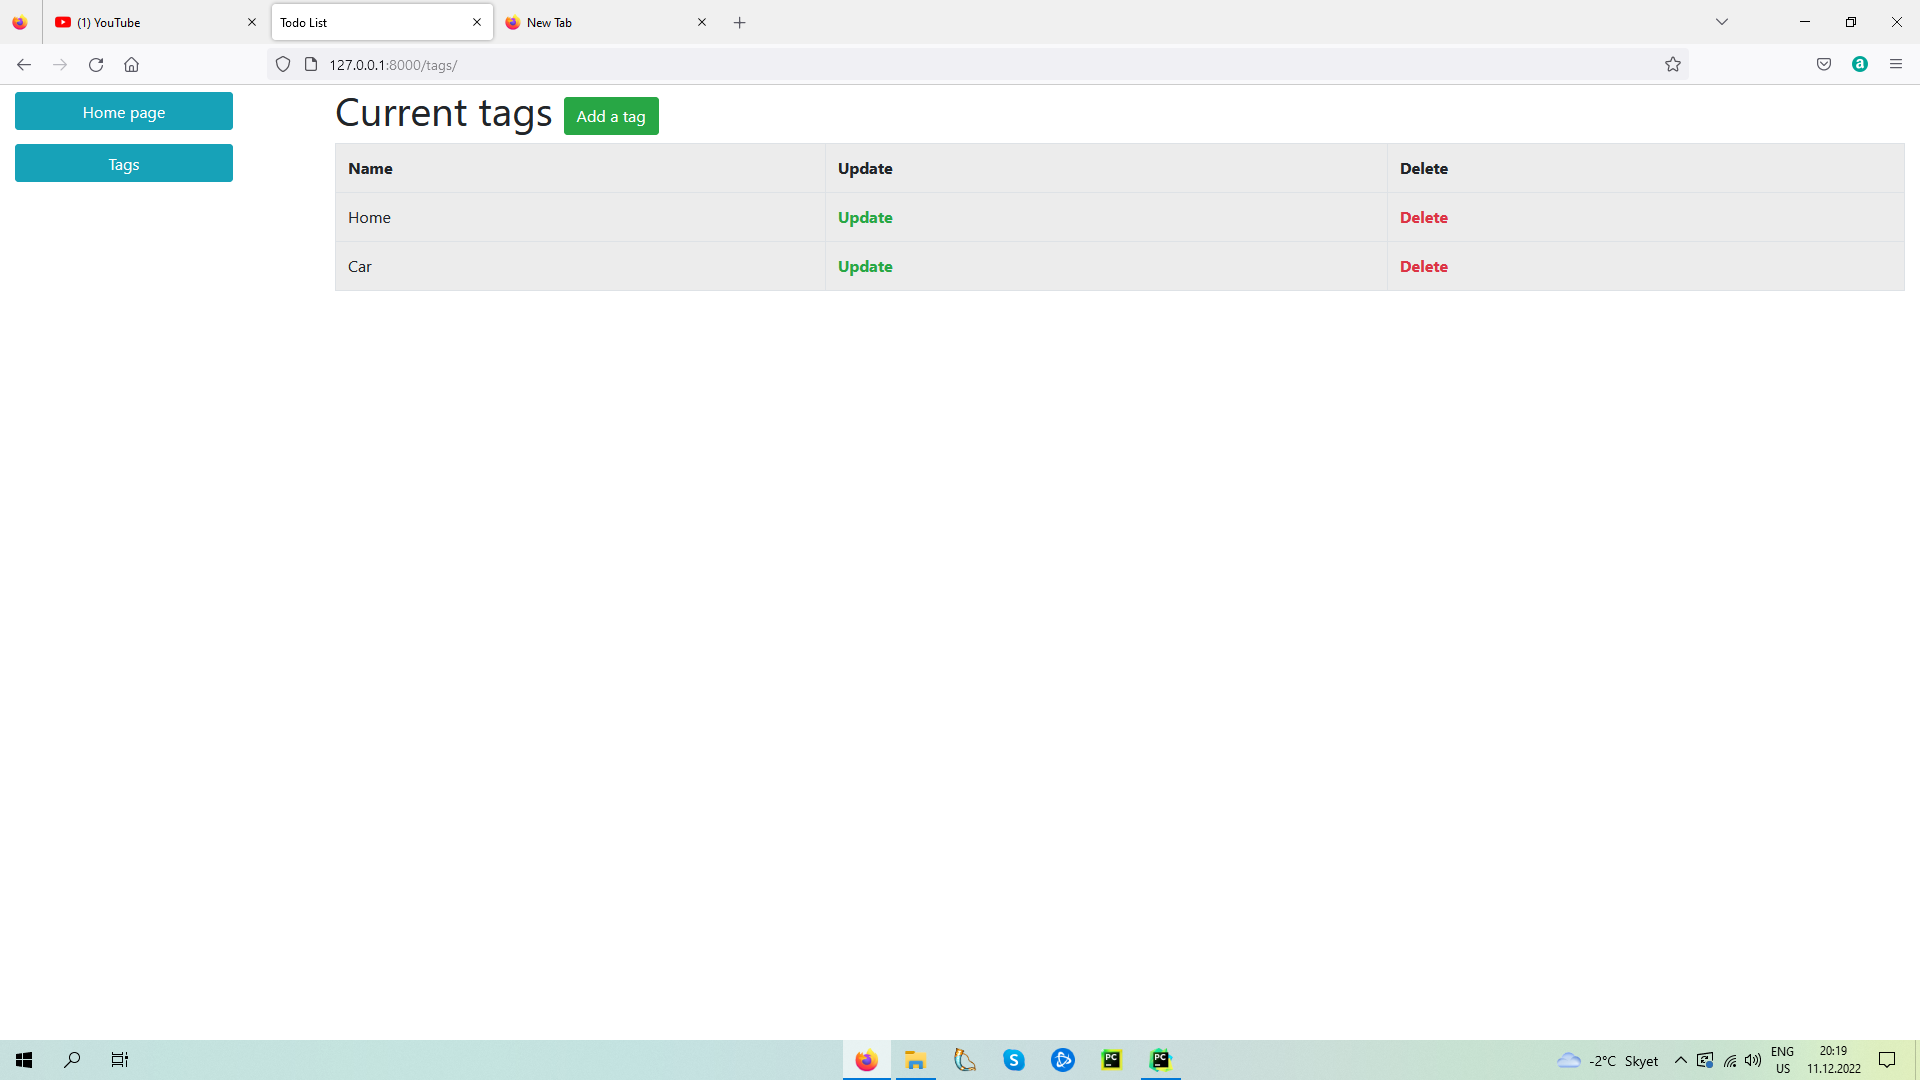
Task: Open the Save to Pocket icon
Action: tap(1824, 65)
